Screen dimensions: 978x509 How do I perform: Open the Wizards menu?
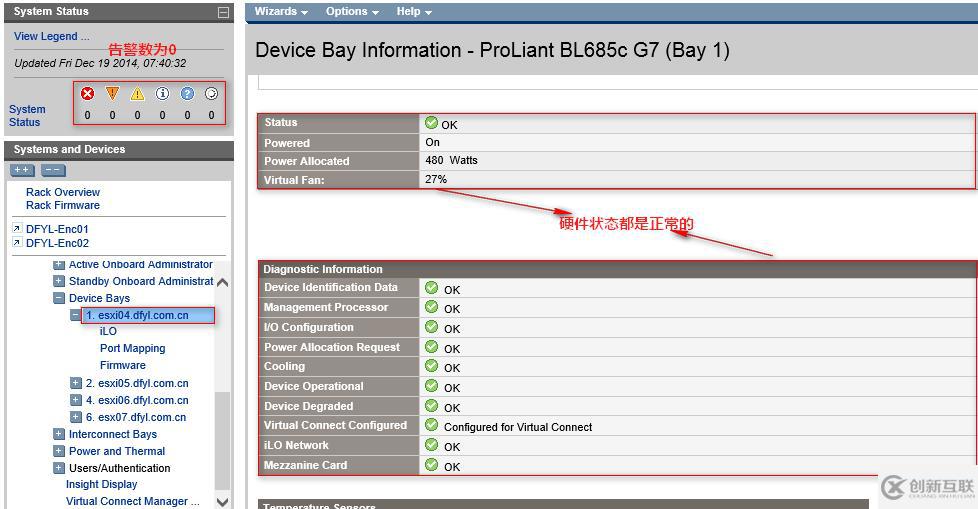coord(281,12)
